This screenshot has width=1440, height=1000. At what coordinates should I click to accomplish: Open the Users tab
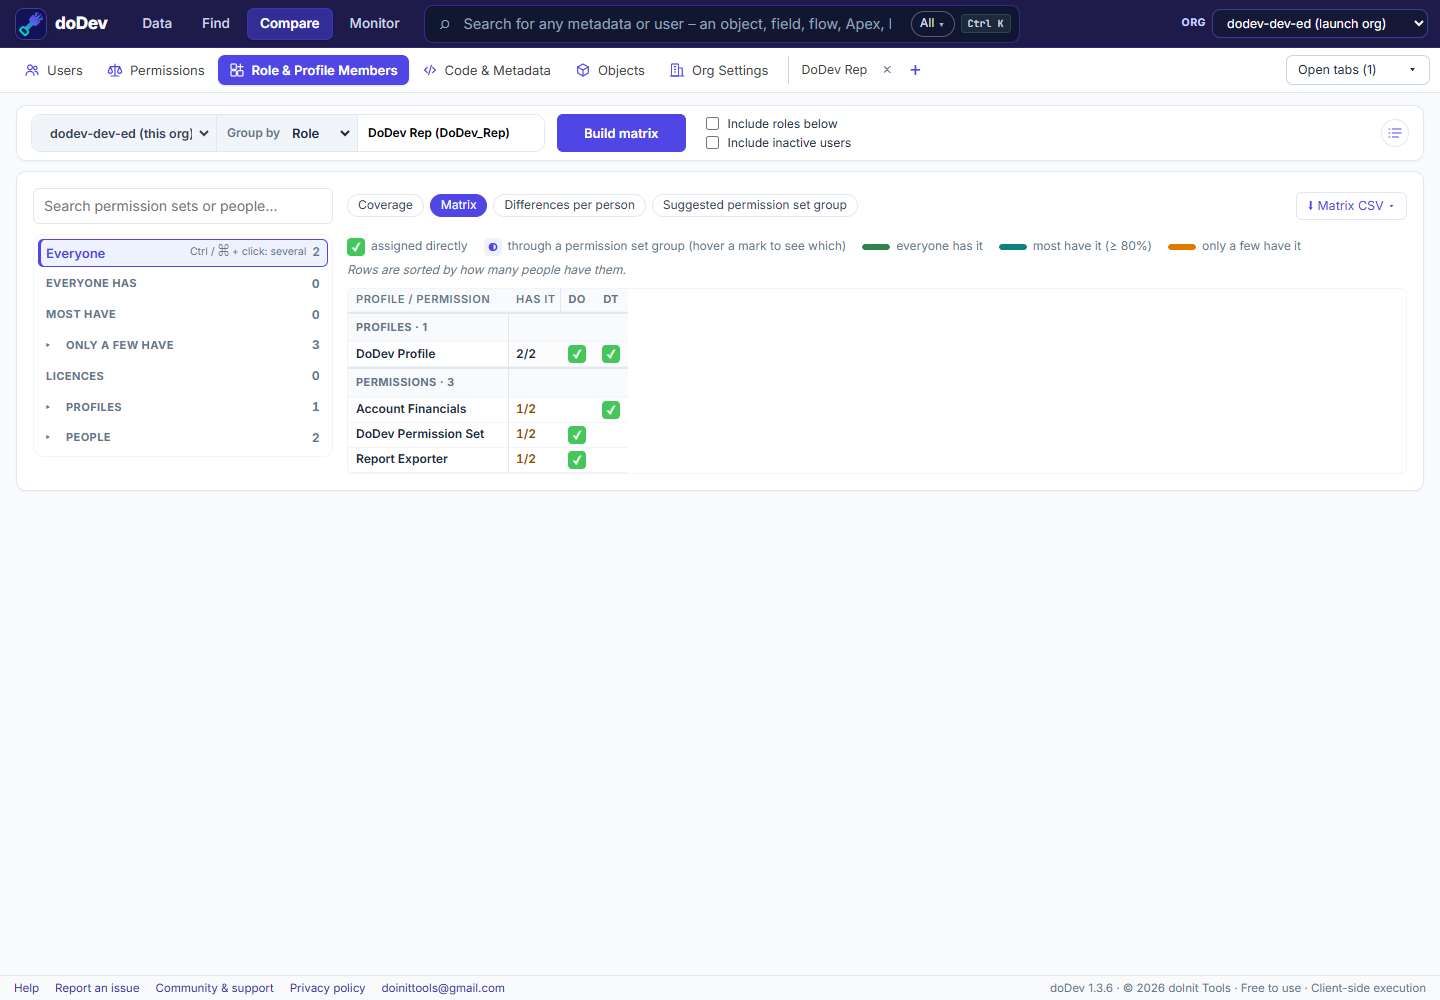pyautogui.click(x=54, y=70)
